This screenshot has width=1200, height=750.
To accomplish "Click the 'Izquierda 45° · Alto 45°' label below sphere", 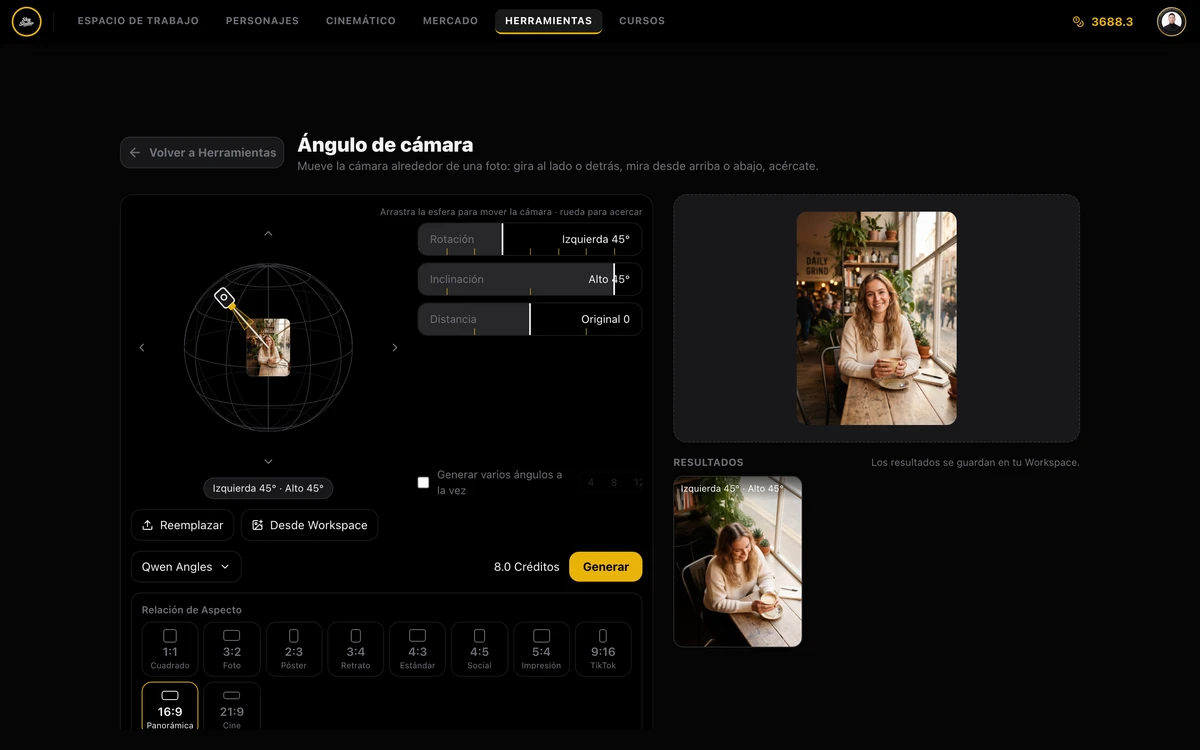I will pos(268,489).
